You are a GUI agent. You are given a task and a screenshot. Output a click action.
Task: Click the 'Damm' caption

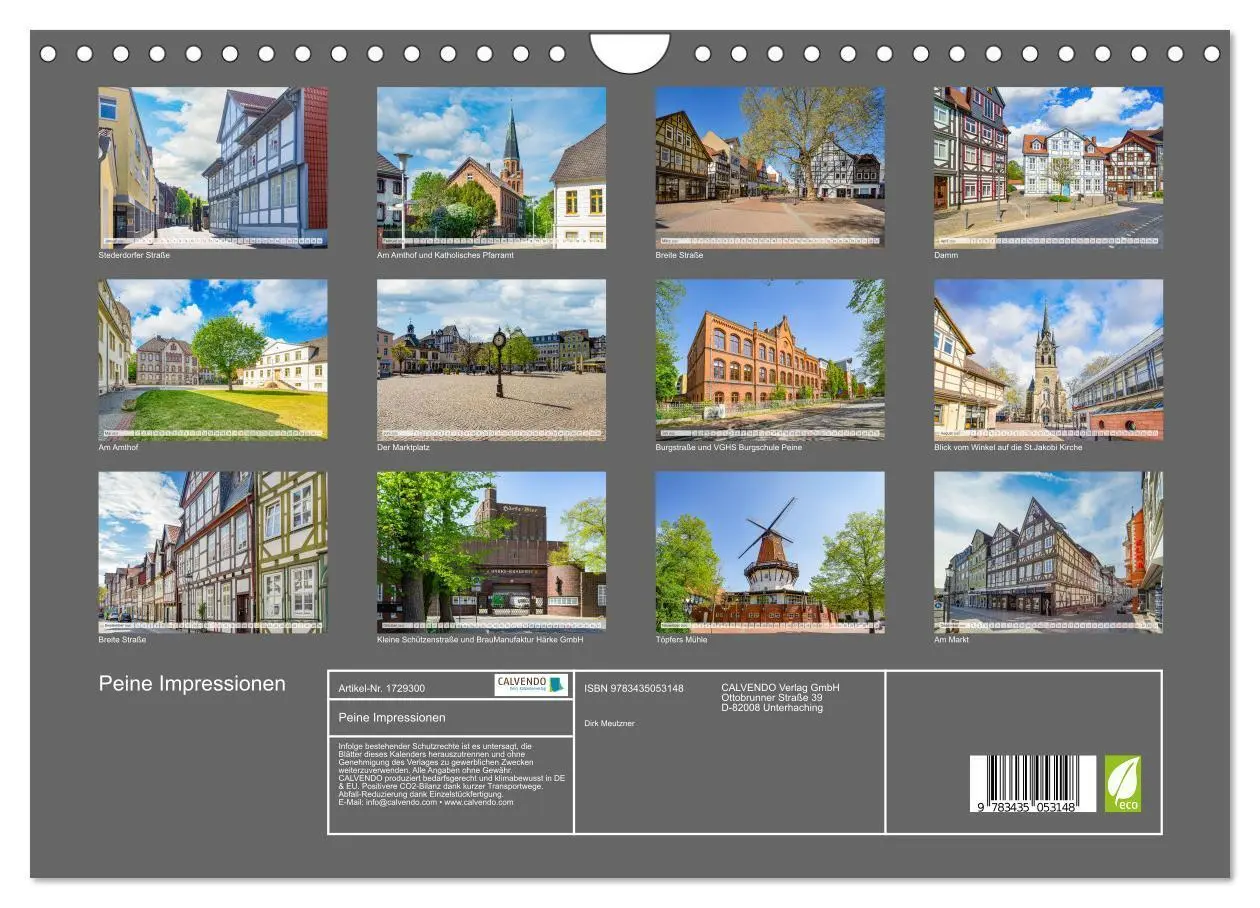[946, 255]
